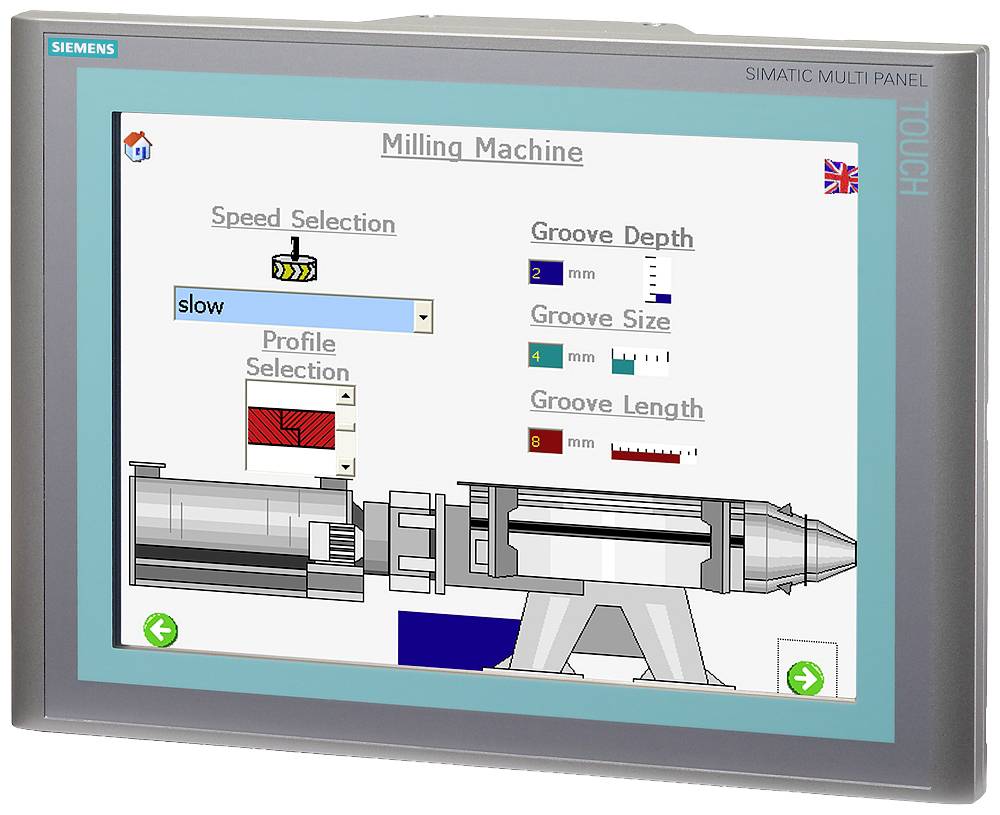Click the Groove Length red bar gauge
The height and width of the screenshot is (815, 1000).
coord(654,452)
